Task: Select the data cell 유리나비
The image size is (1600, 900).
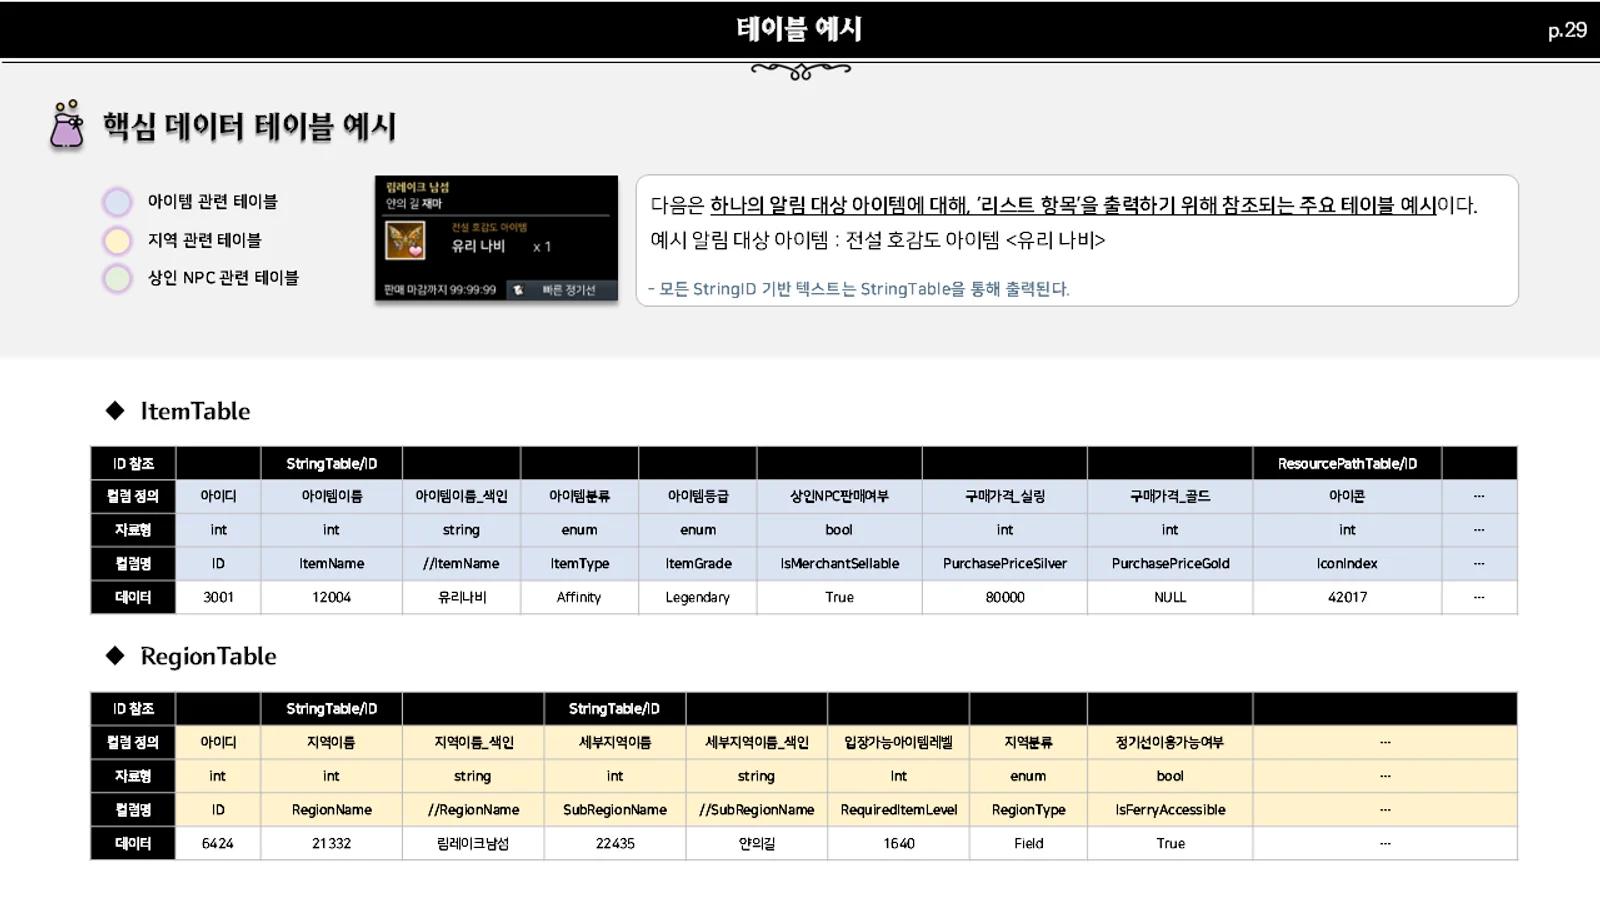Action: tap(461, 597)
